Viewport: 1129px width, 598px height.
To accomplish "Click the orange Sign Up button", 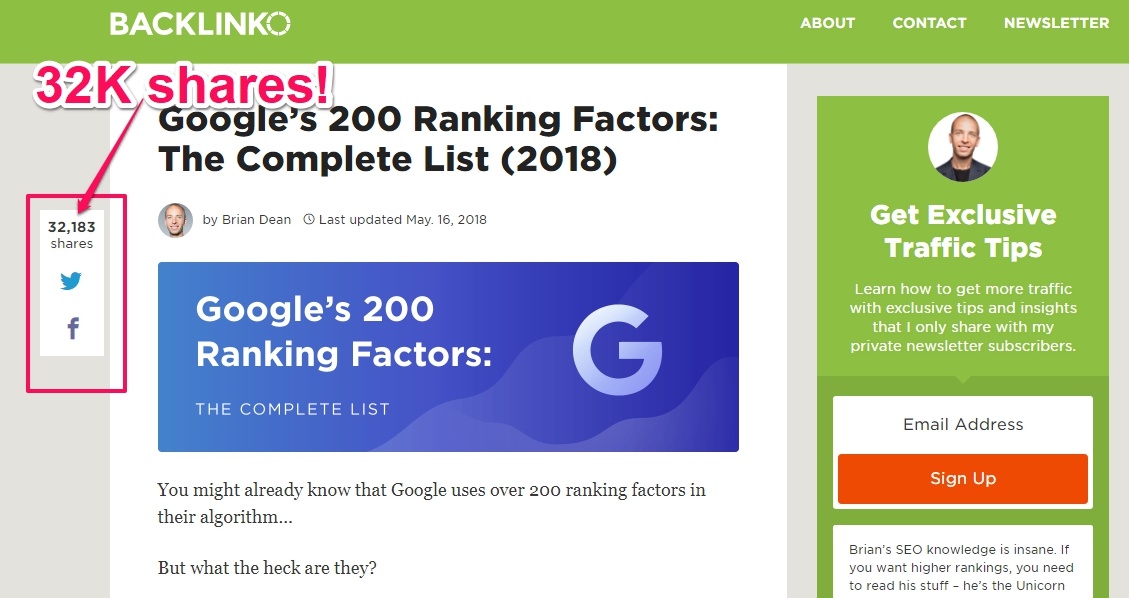I will pos(963,479).
